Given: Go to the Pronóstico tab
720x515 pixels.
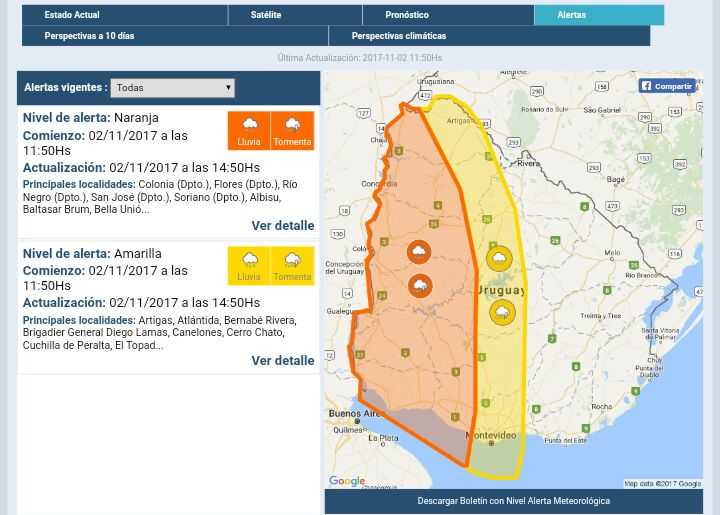Looking at the screenshot, I should tap(447, 15).
